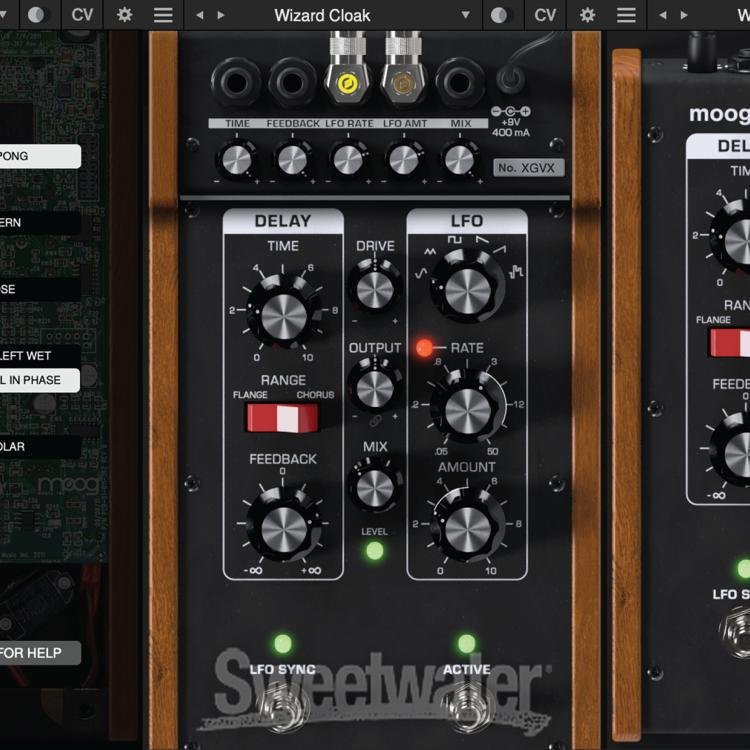Select the IN PHASE option in left panel
750x750 pixels.
40,380
